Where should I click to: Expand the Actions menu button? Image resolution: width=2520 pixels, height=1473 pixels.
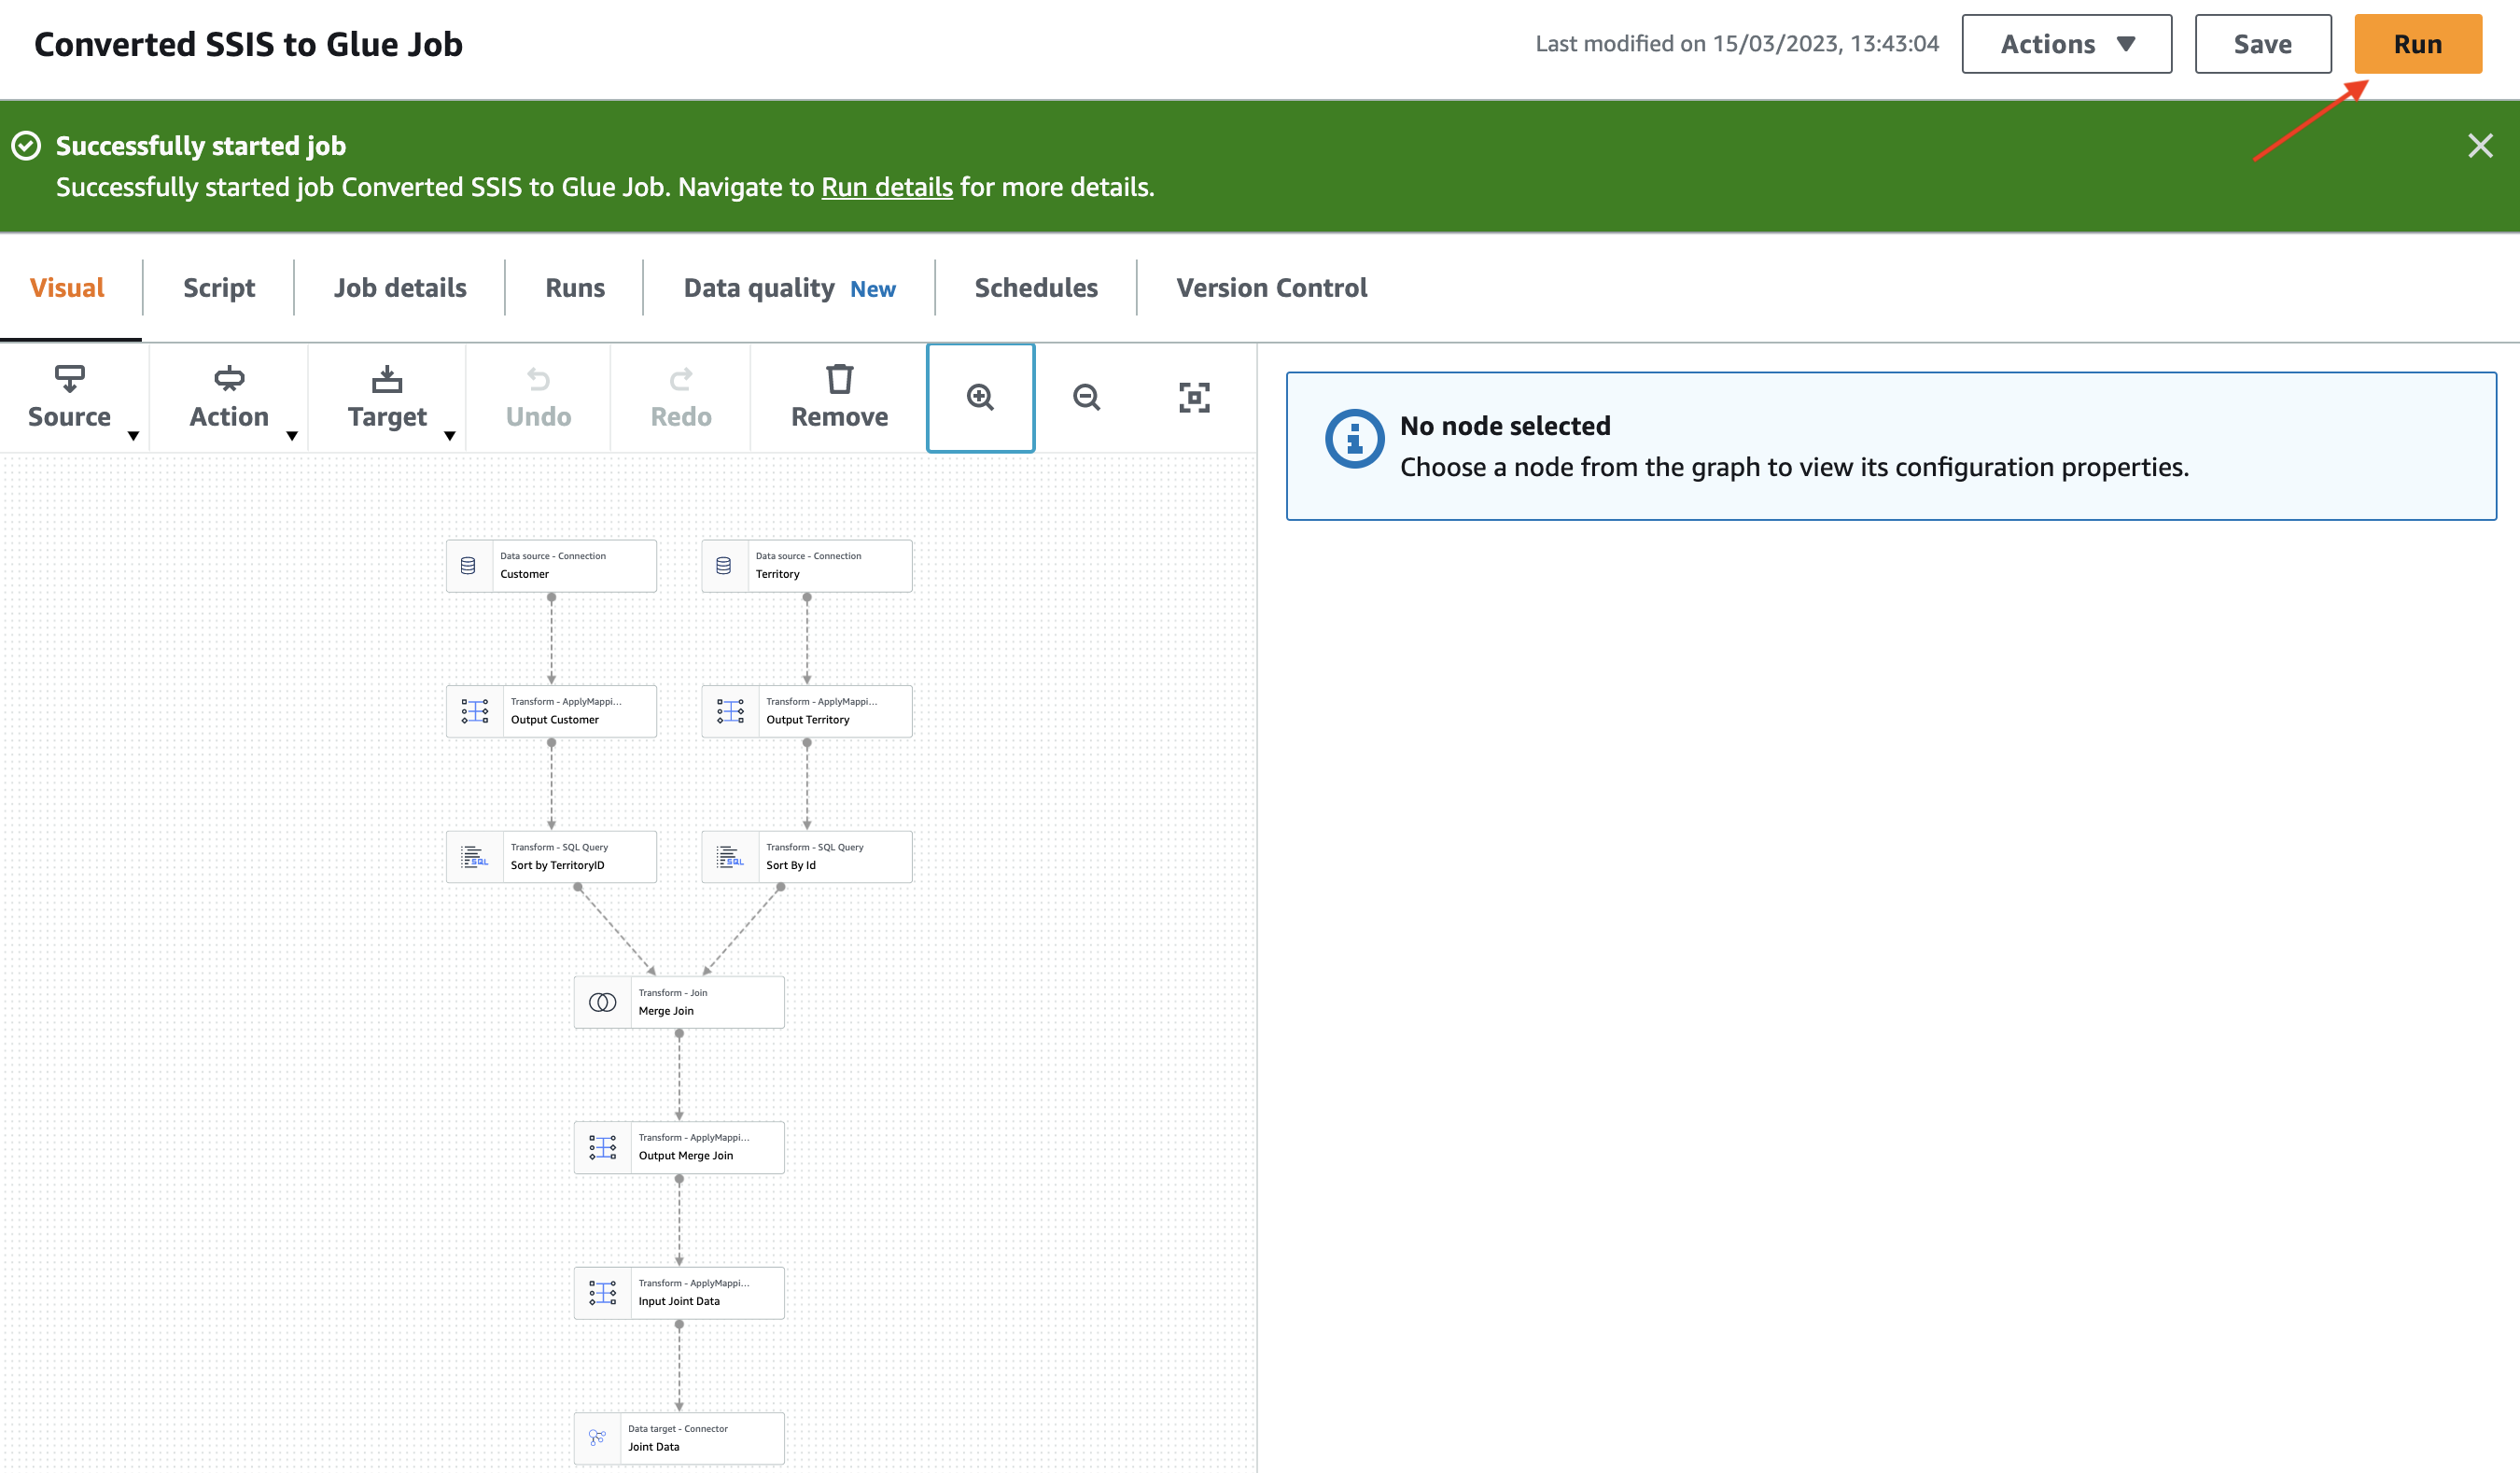pos(2066,44)
